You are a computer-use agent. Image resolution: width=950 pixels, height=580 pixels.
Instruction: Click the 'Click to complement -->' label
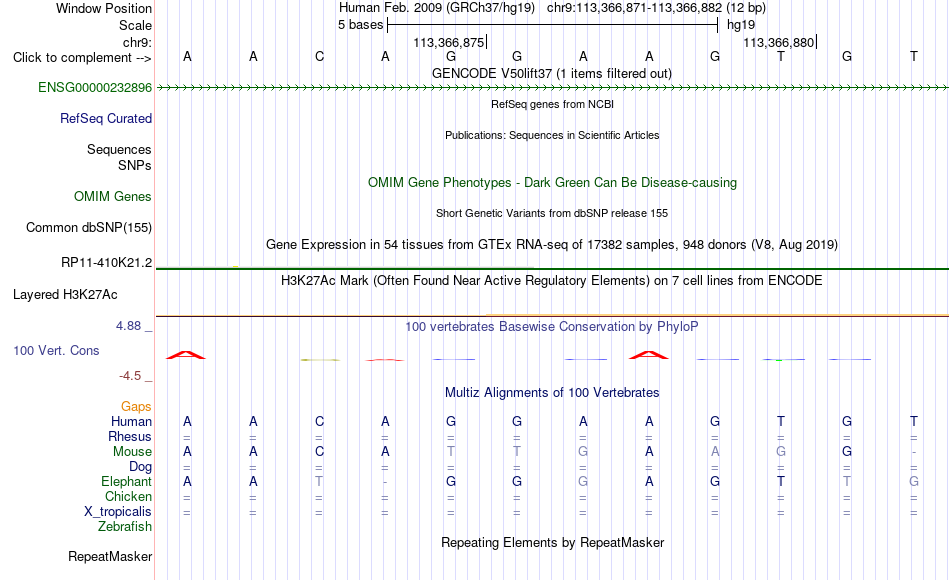tap(82, 58)
